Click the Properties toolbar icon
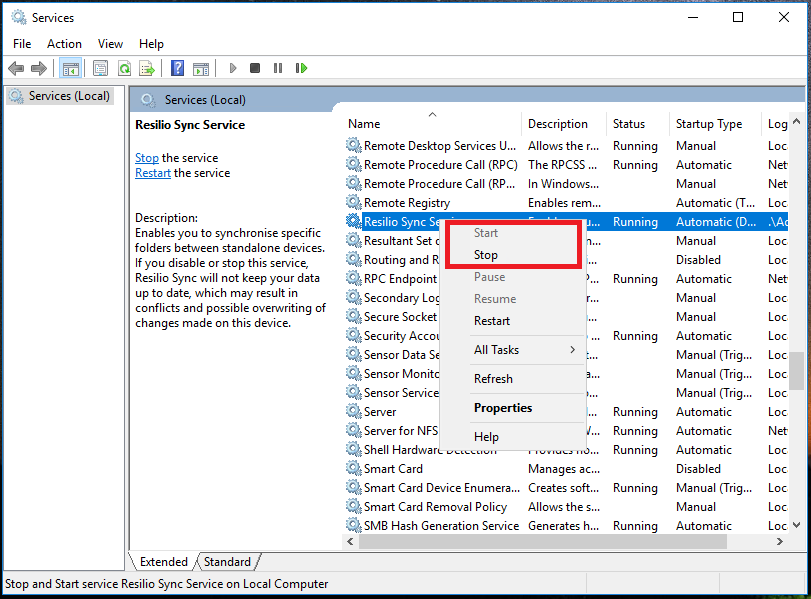Screen dimensions: 811x599 100,68
